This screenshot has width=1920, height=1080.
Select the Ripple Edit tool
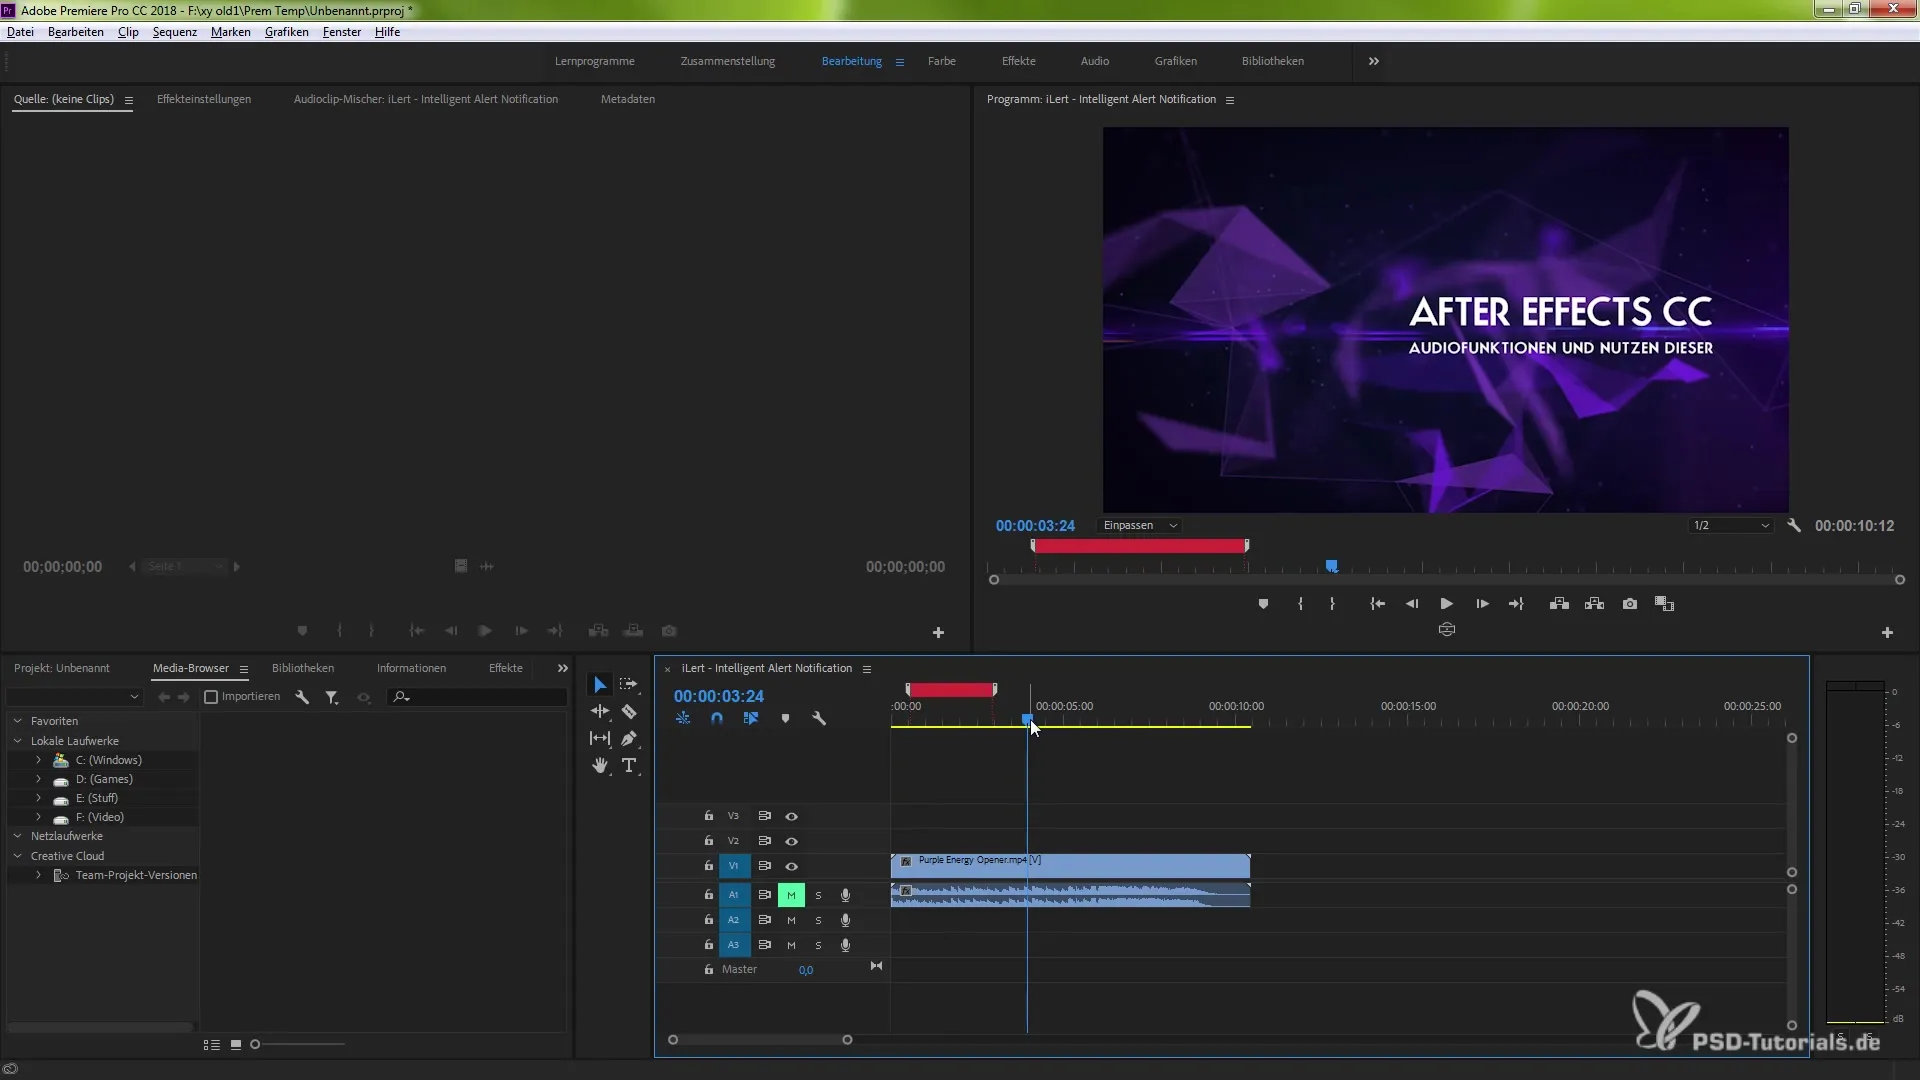click(x=600, y=711)
